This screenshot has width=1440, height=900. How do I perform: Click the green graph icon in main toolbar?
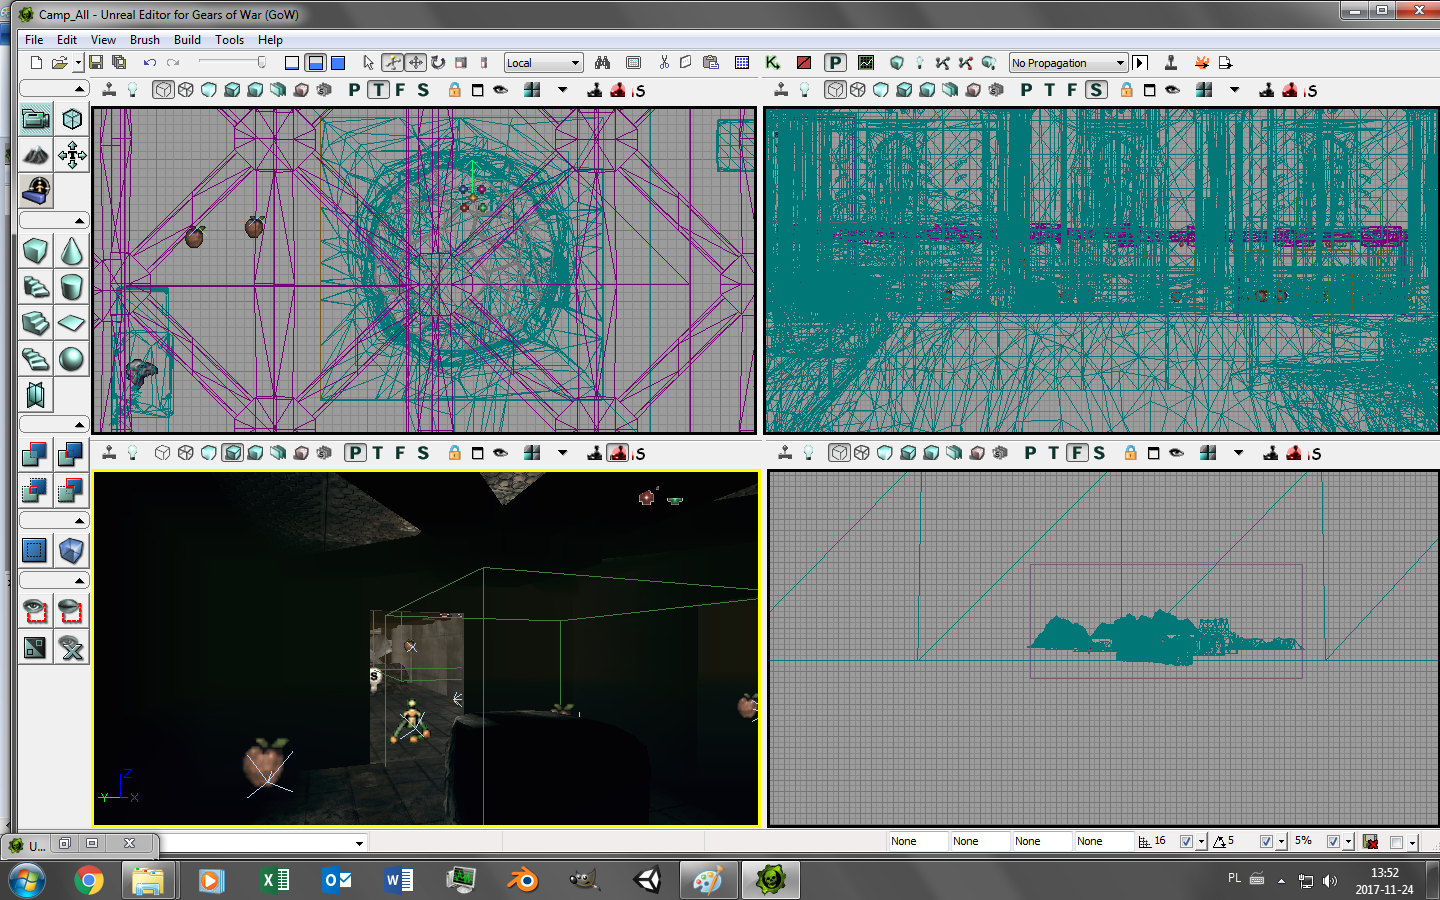pos(866,62)
